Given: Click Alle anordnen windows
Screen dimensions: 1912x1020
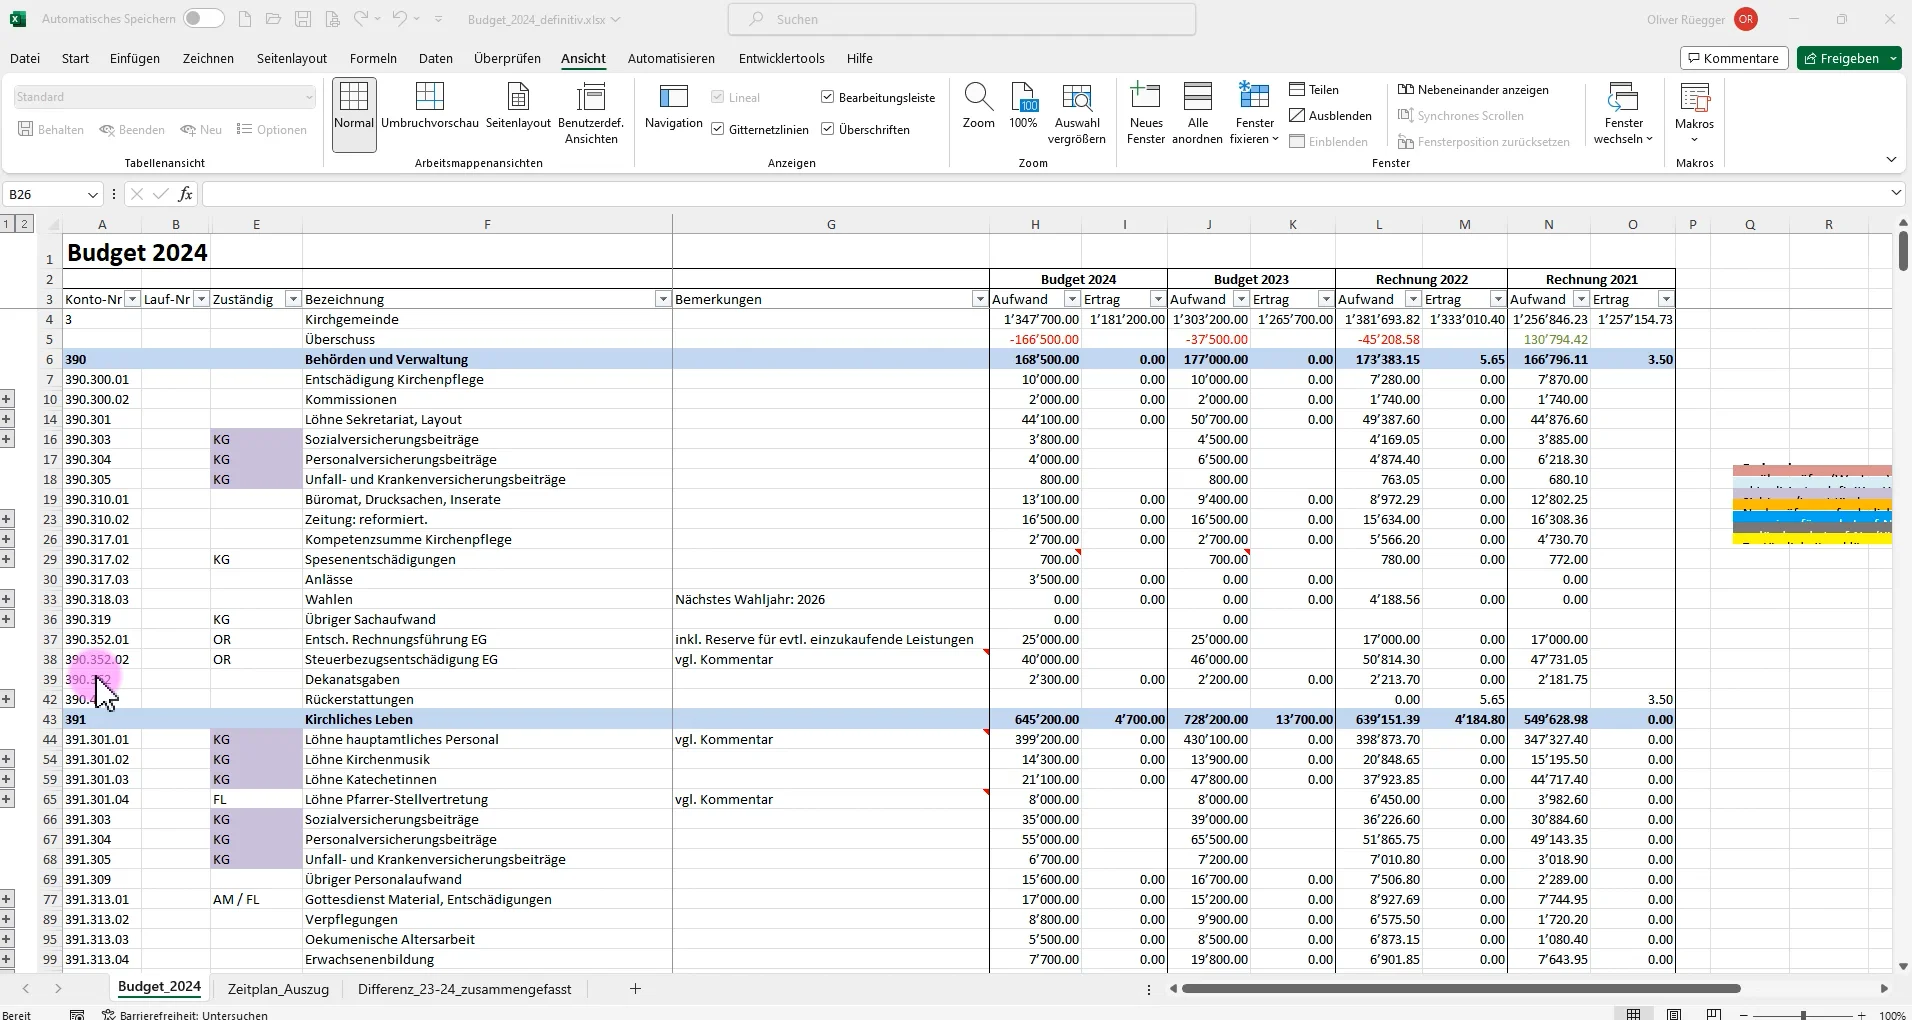Looking at the screenshot, I should pyautogui.click(x=1197, y=114).
